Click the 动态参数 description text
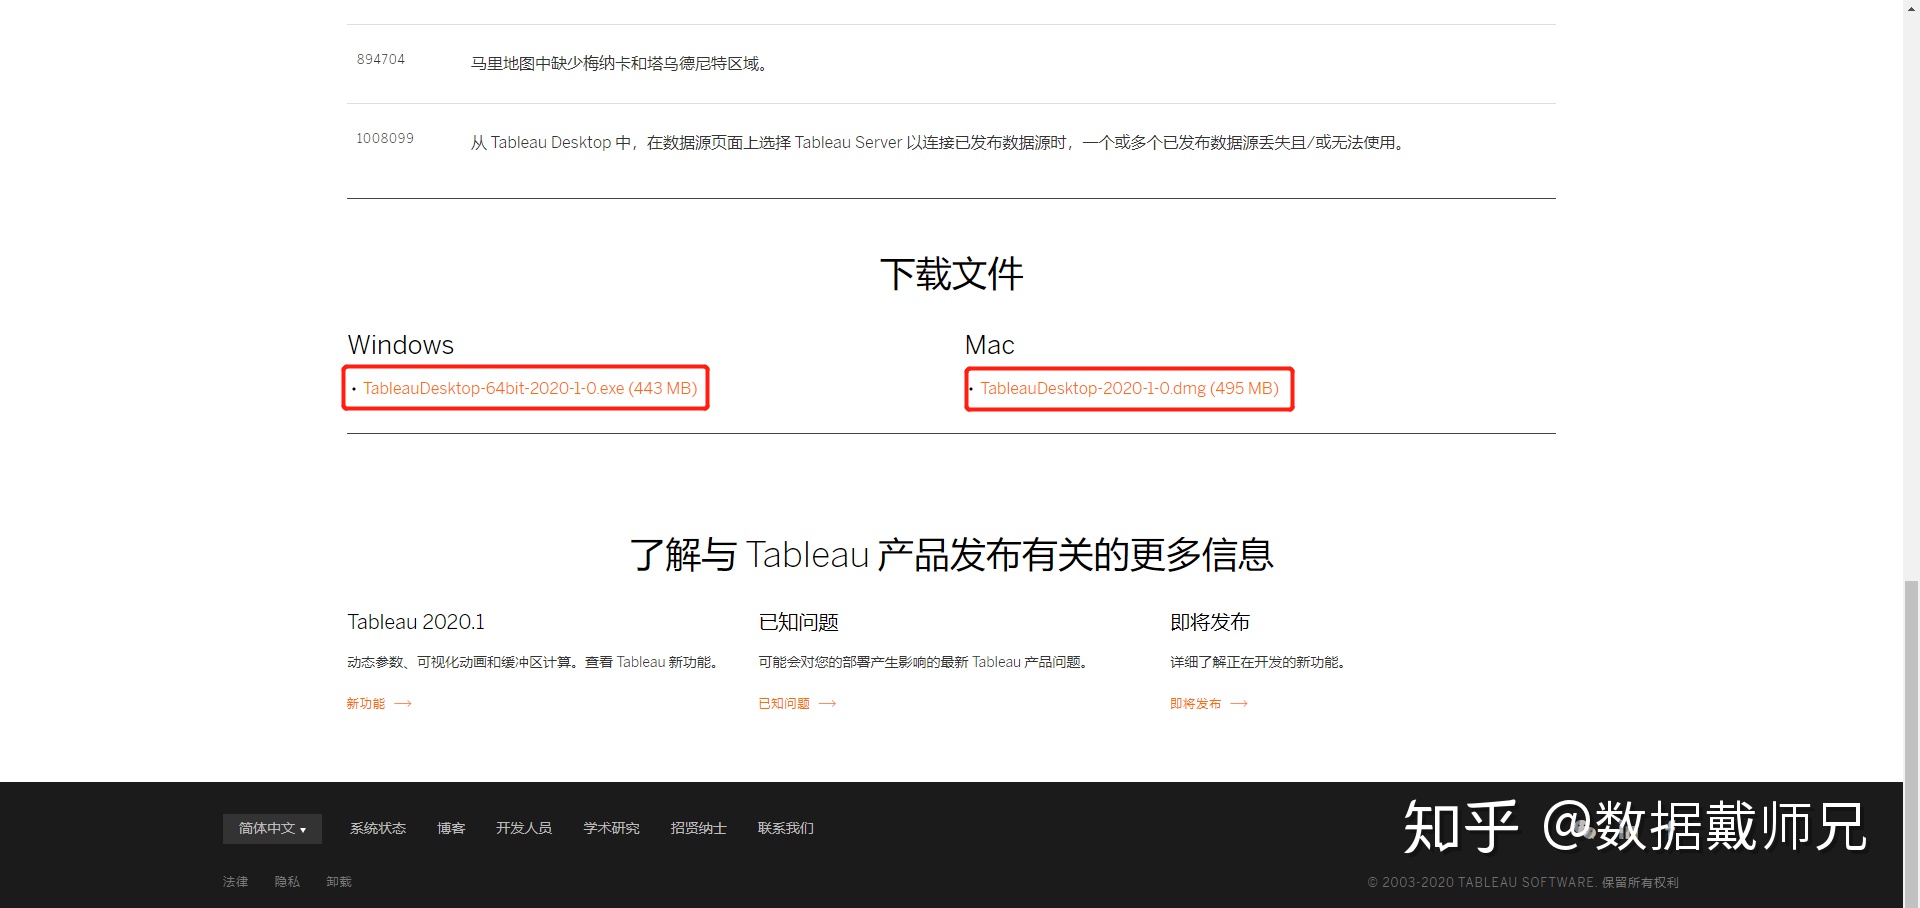Image resolution: width=1920 pixels, height=908 pixels. click(x=535, y=662)
